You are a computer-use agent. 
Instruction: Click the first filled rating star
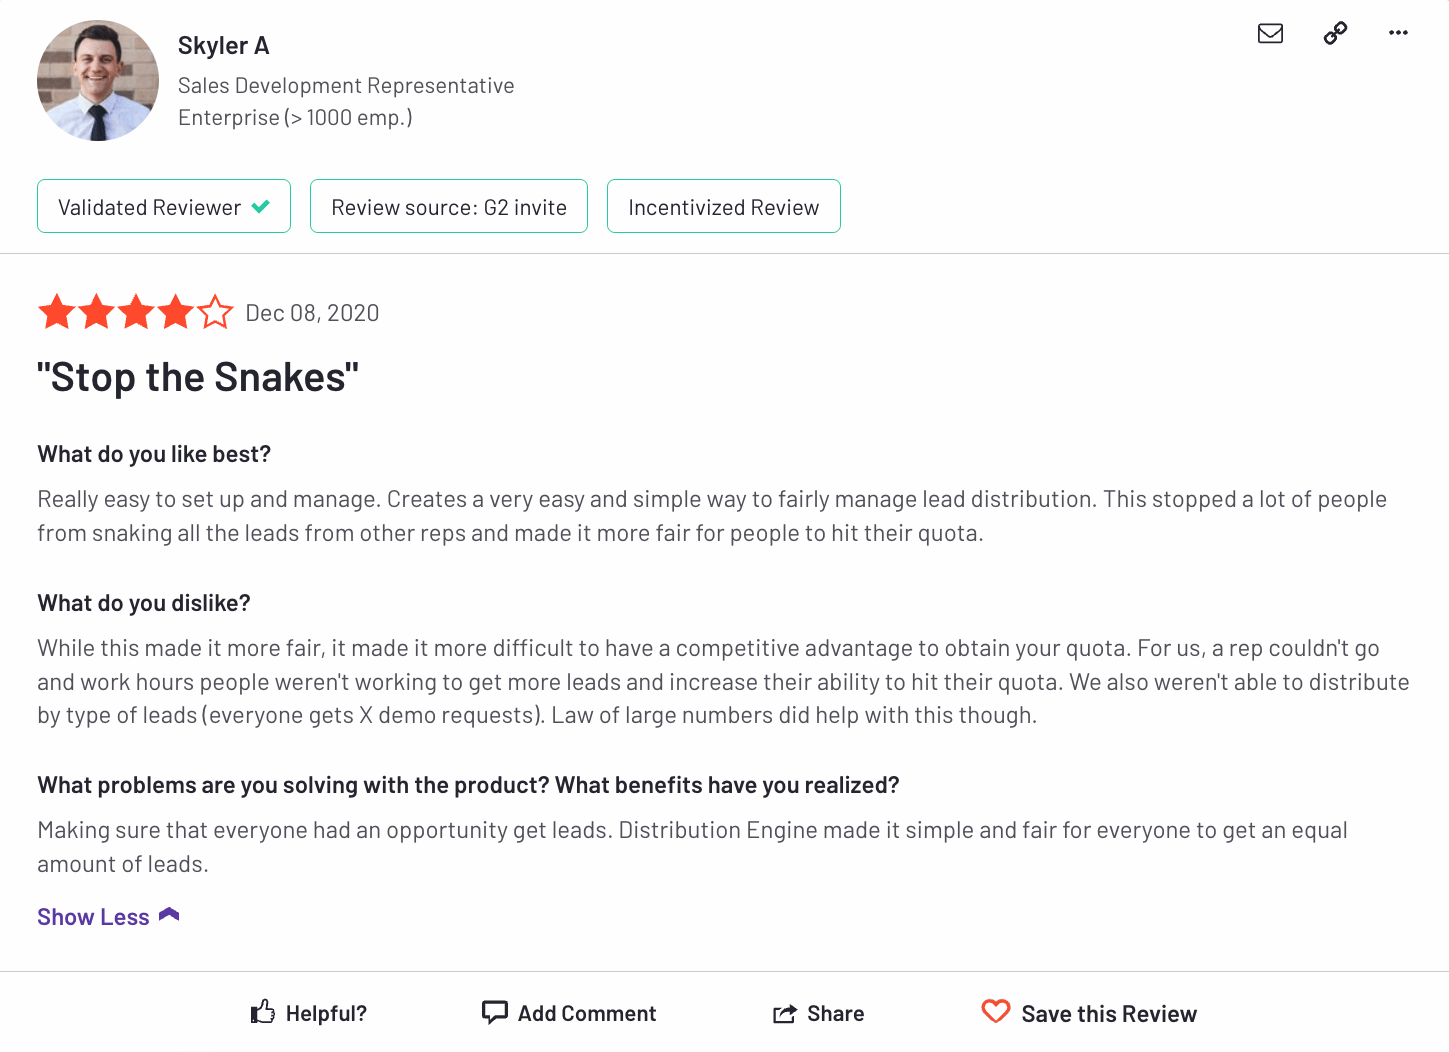pos(57,313)
